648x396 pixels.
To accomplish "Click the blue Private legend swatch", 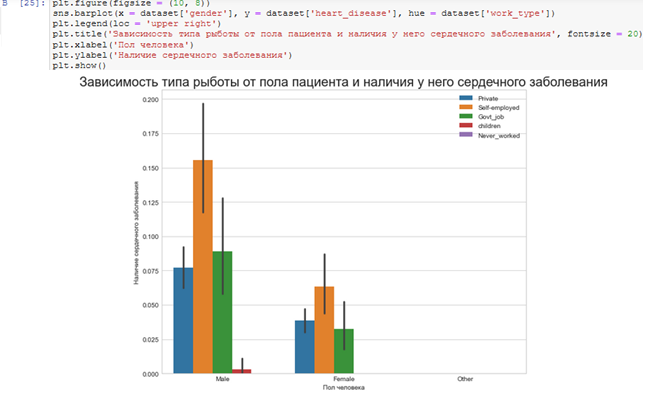I will coord(466,98).
